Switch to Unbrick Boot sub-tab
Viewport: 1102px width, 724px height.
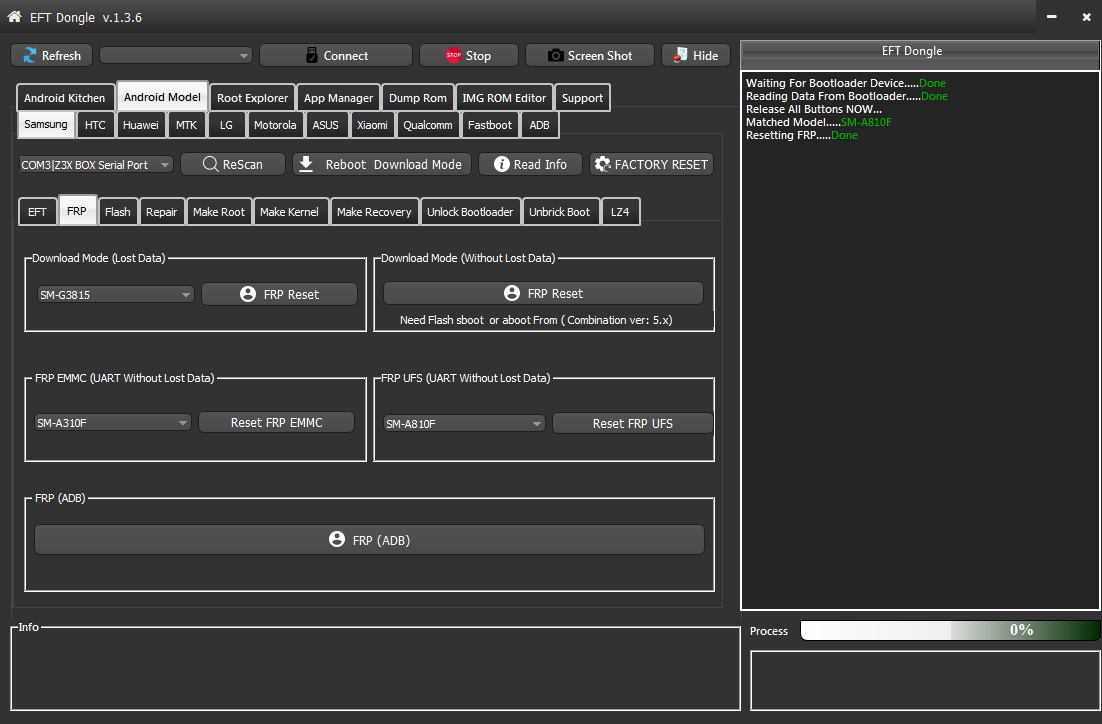559,212
